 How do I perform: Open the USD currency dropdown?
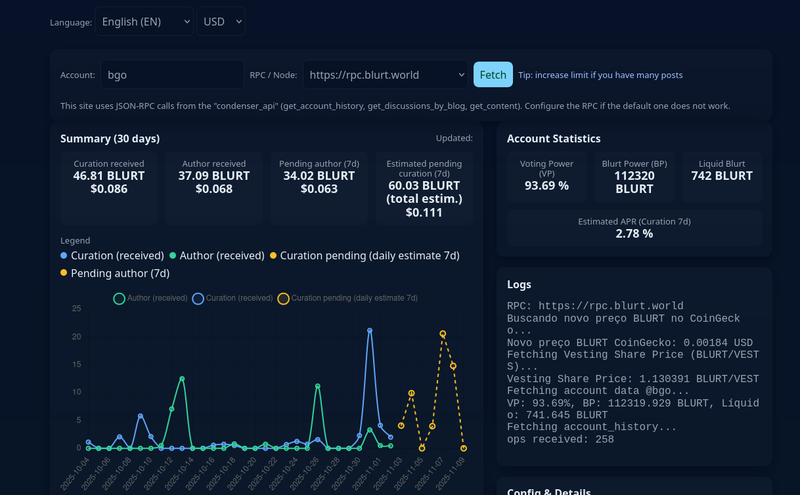221,22
